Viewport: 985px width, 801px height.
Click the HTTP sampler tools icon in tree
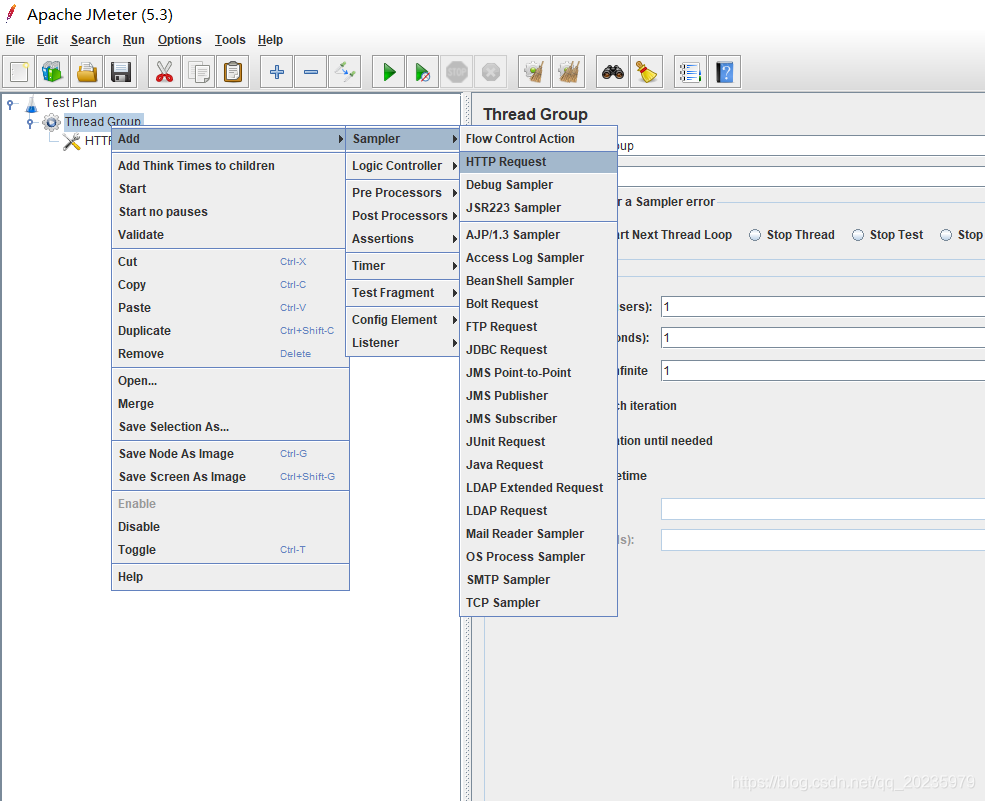[x=72, y=141]
